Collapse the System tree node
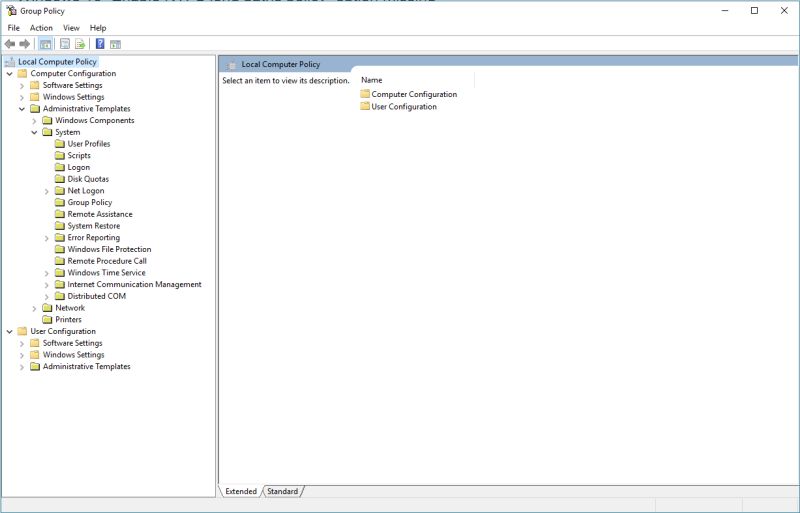The image size is (800, 513). pyautogui.click(x=34, y=132)
